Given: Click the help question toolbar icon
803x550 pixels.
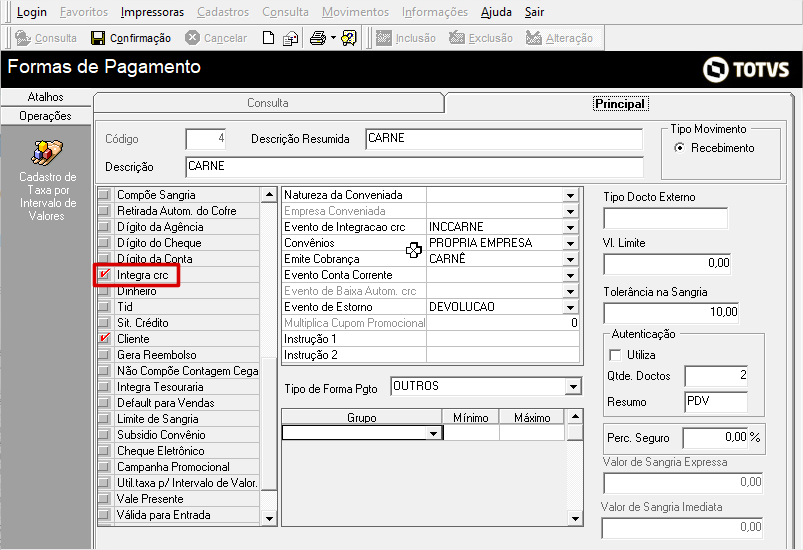Looking at the screenshot, I should coord(349,38).
